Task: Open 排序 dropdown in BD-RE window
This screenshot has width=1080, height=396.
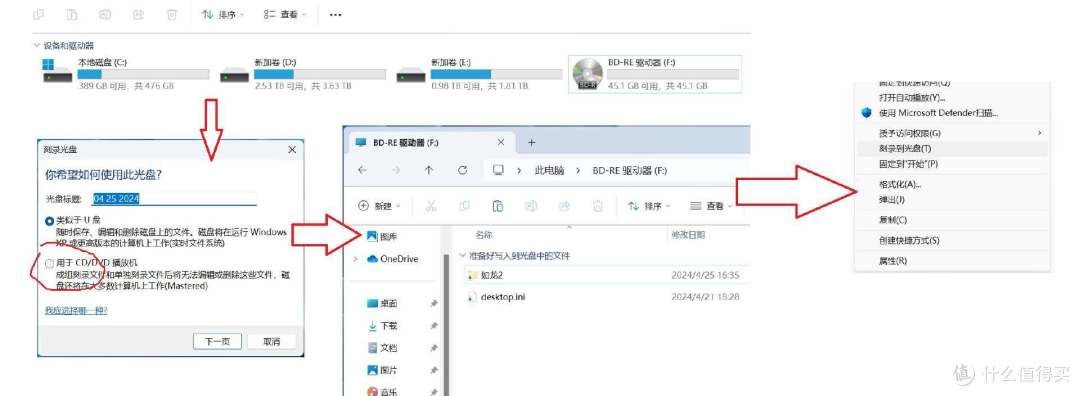Action: (648, 205)
